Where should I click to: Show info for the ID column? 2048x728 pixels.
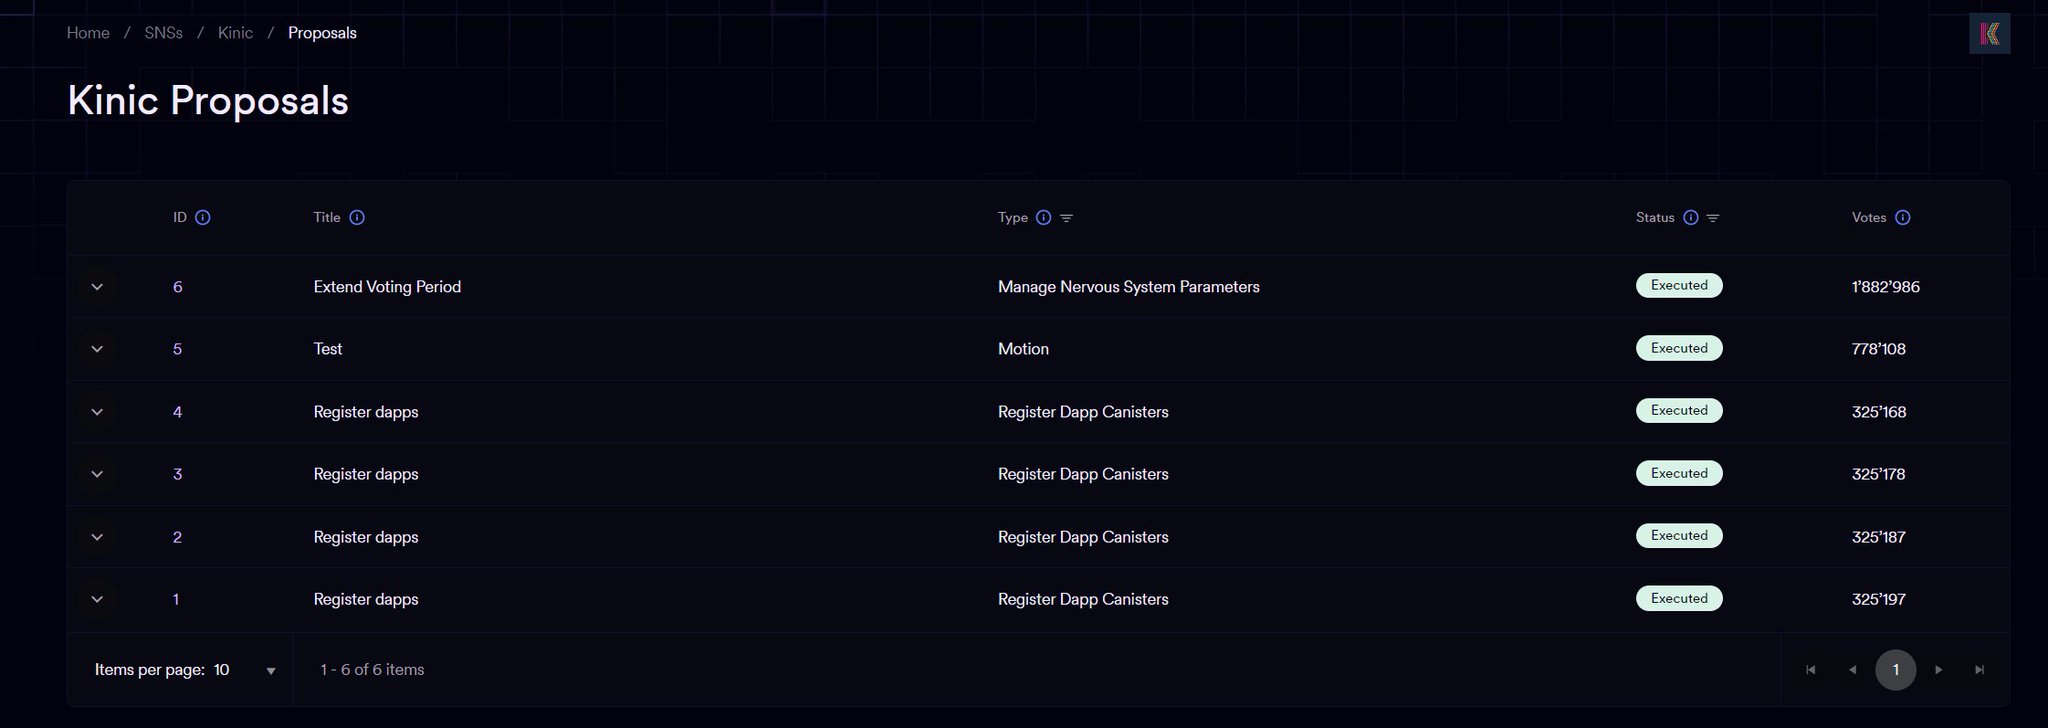(x=203, y=218)
